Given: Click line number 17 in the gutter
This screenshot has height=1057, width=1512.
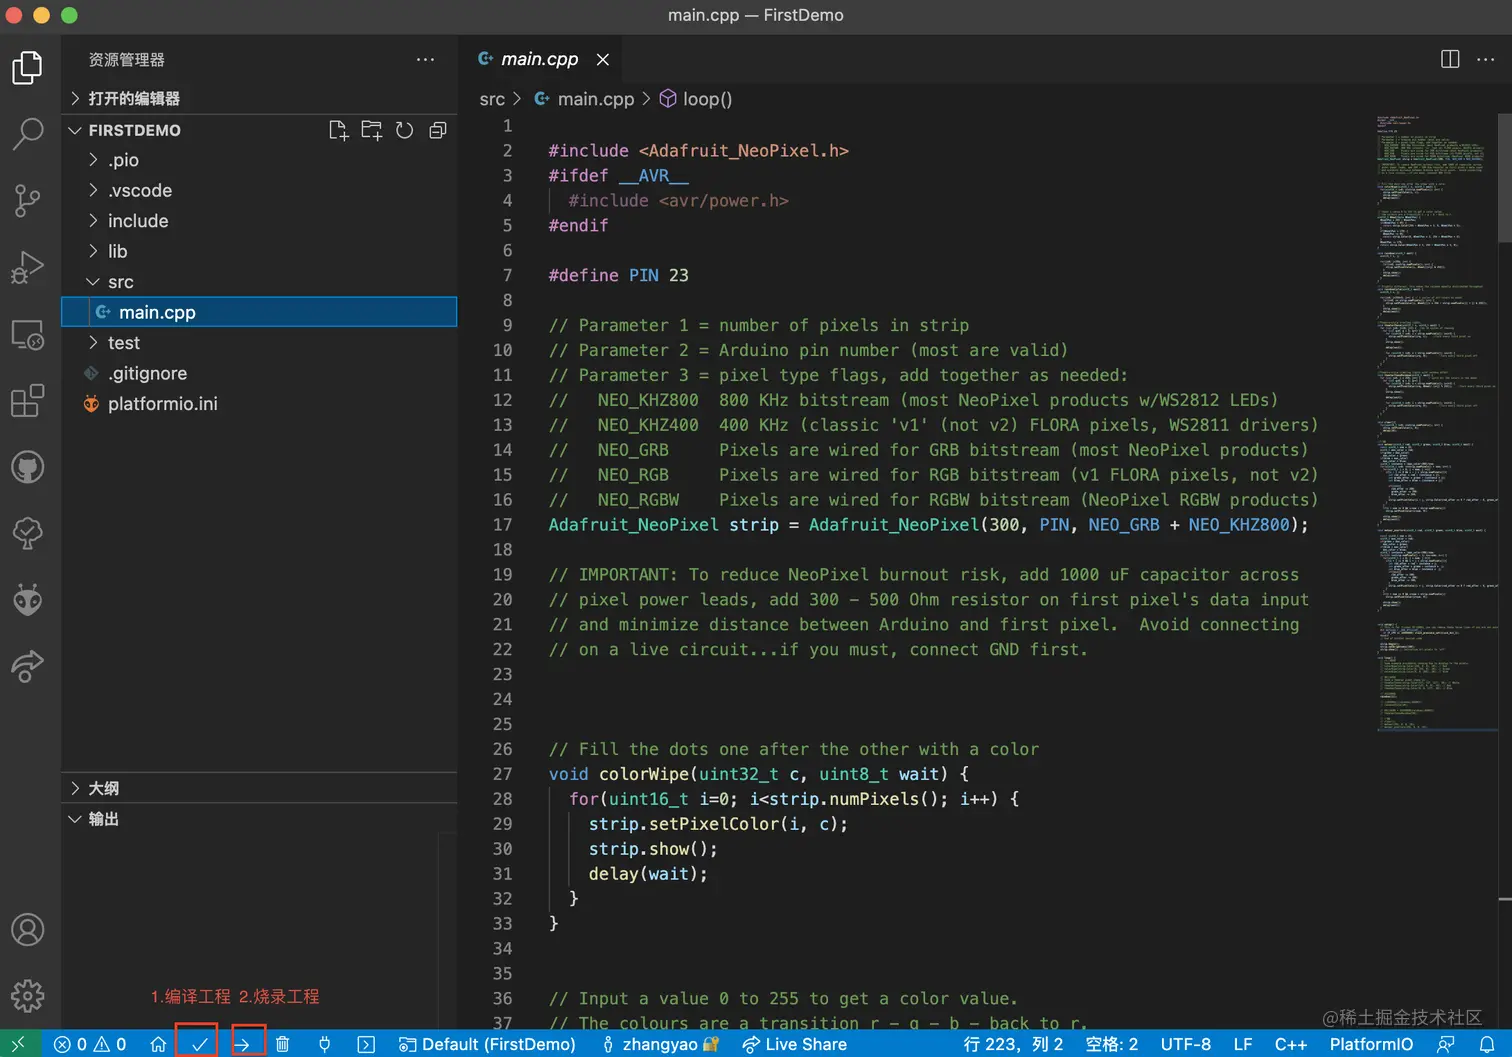Looking at the screenshot, I should [x=502, y=525].
